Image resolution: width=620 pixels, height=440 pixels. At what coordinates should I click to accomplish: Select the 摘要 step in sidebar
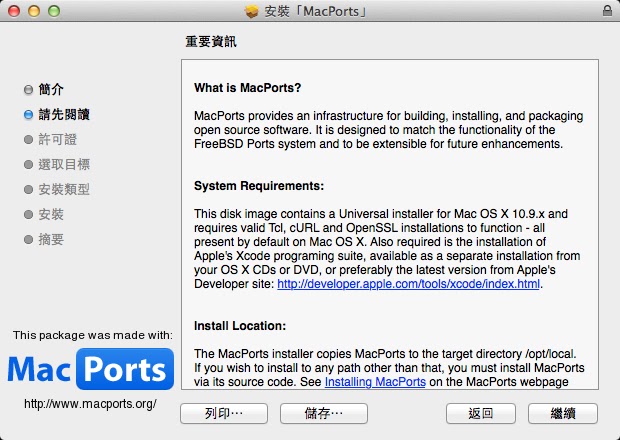51,239
